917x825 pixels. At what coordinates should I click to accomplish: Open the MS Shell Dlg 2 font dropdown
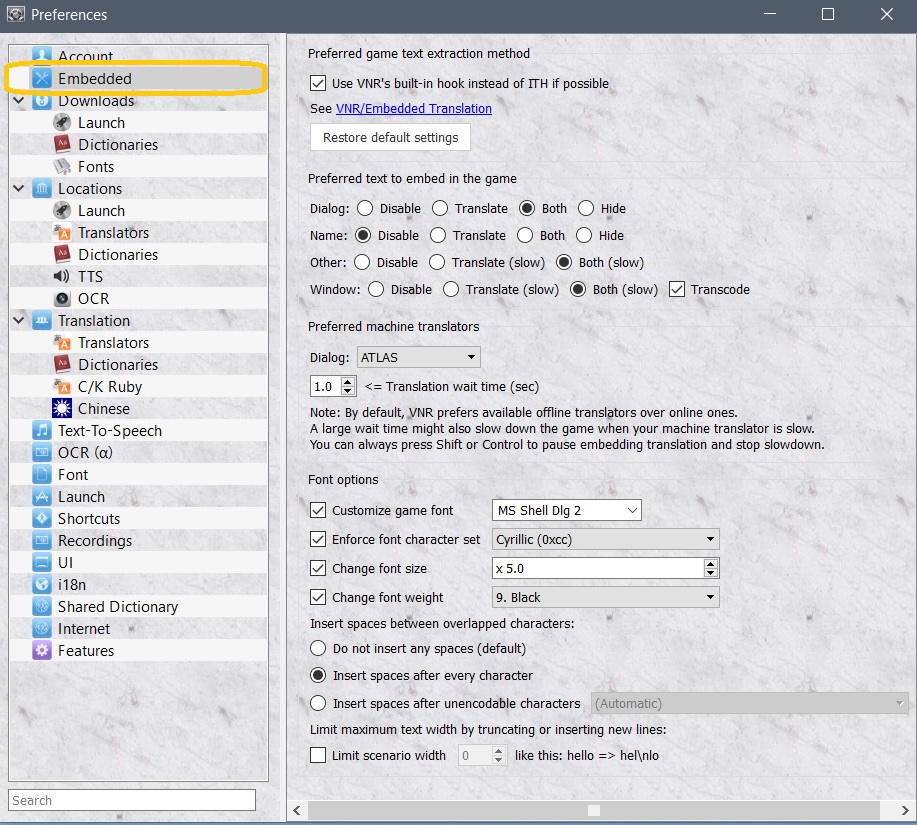point(567,510)
